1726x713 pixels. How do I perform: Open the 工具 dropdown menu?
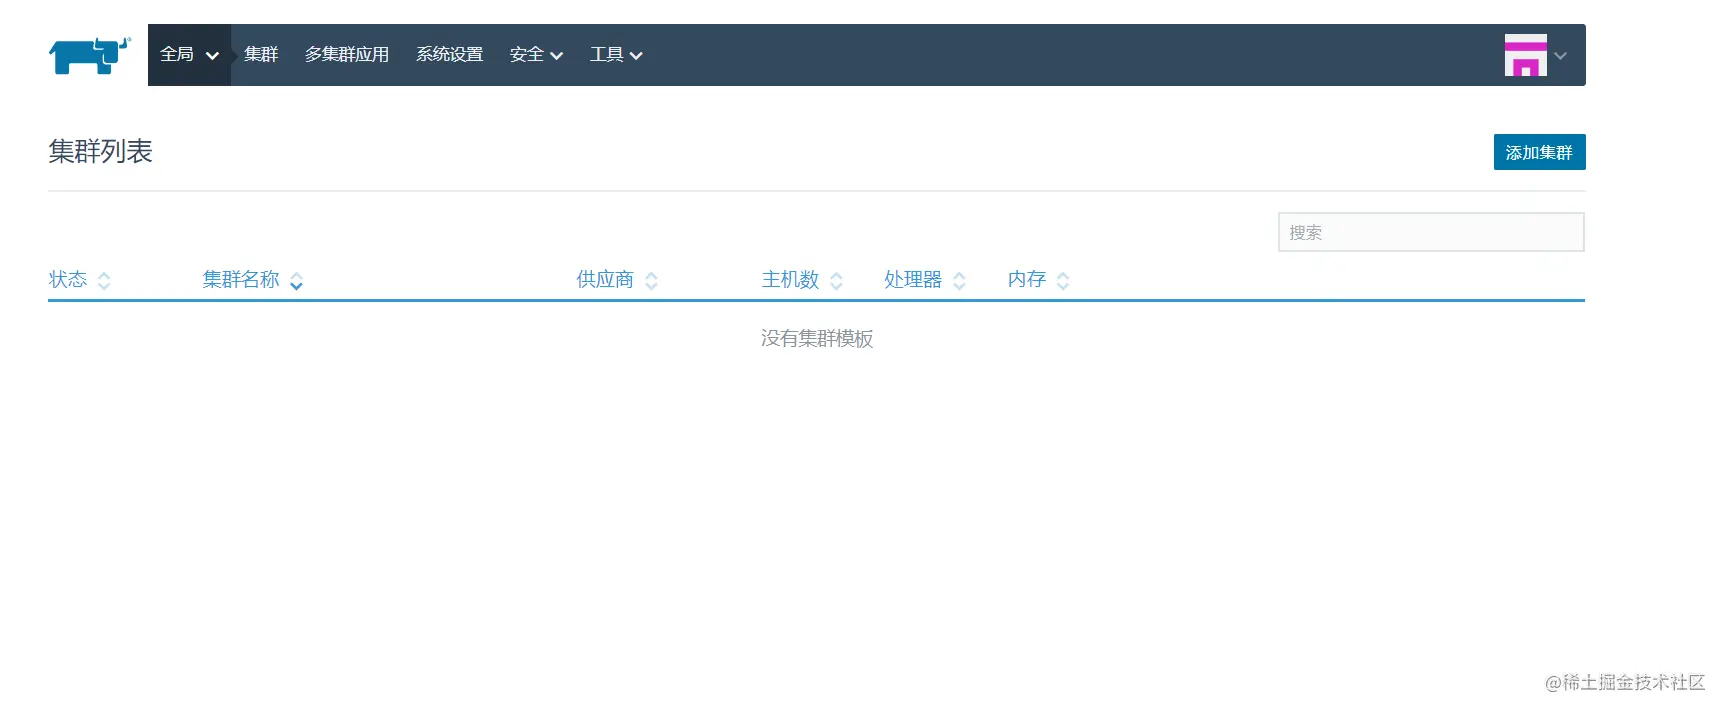(x=616, y=55)
